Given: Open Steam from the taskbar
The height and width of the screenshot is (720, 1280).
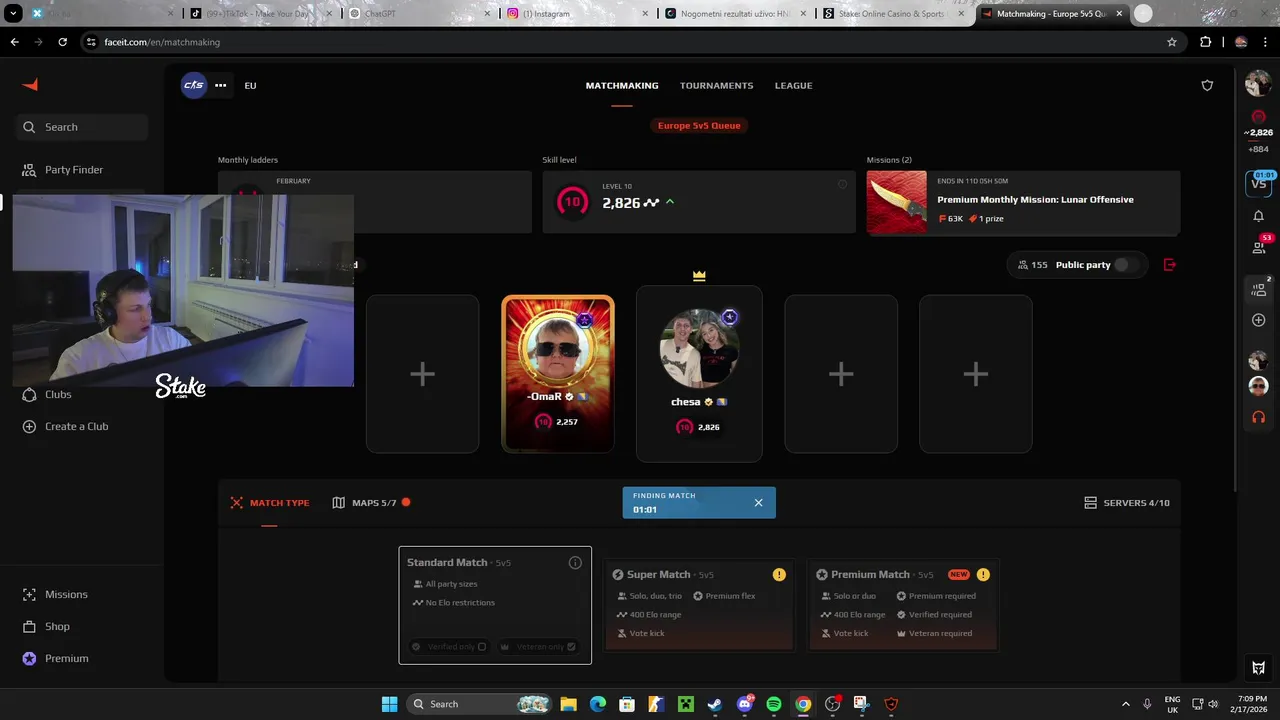Looking at the screenshot, I should point(715,704).
